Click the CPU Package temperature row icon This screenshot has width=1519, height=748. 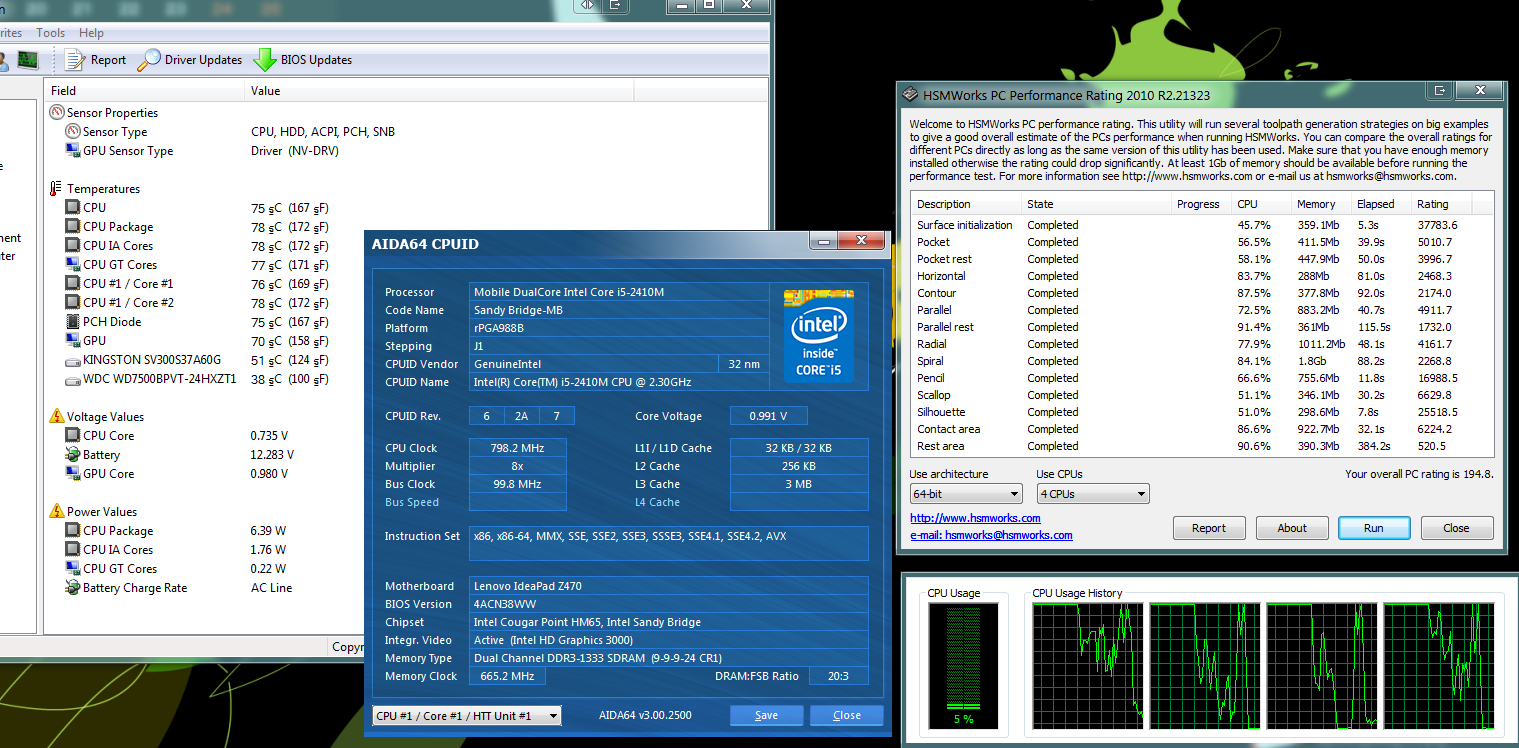click(73, 227)
